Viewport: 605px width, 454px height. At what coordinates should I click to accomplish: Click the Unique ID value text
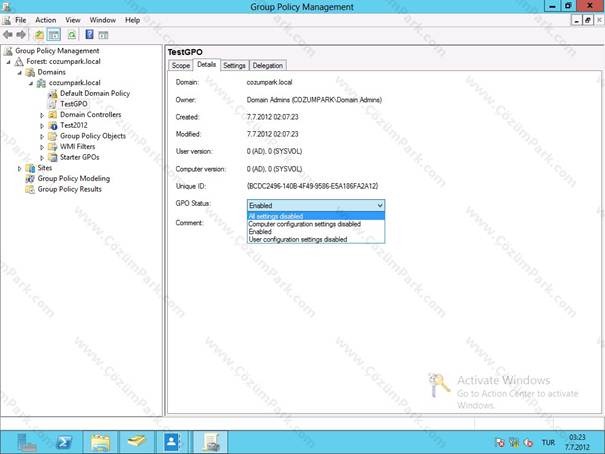click(x=313, y=186)
